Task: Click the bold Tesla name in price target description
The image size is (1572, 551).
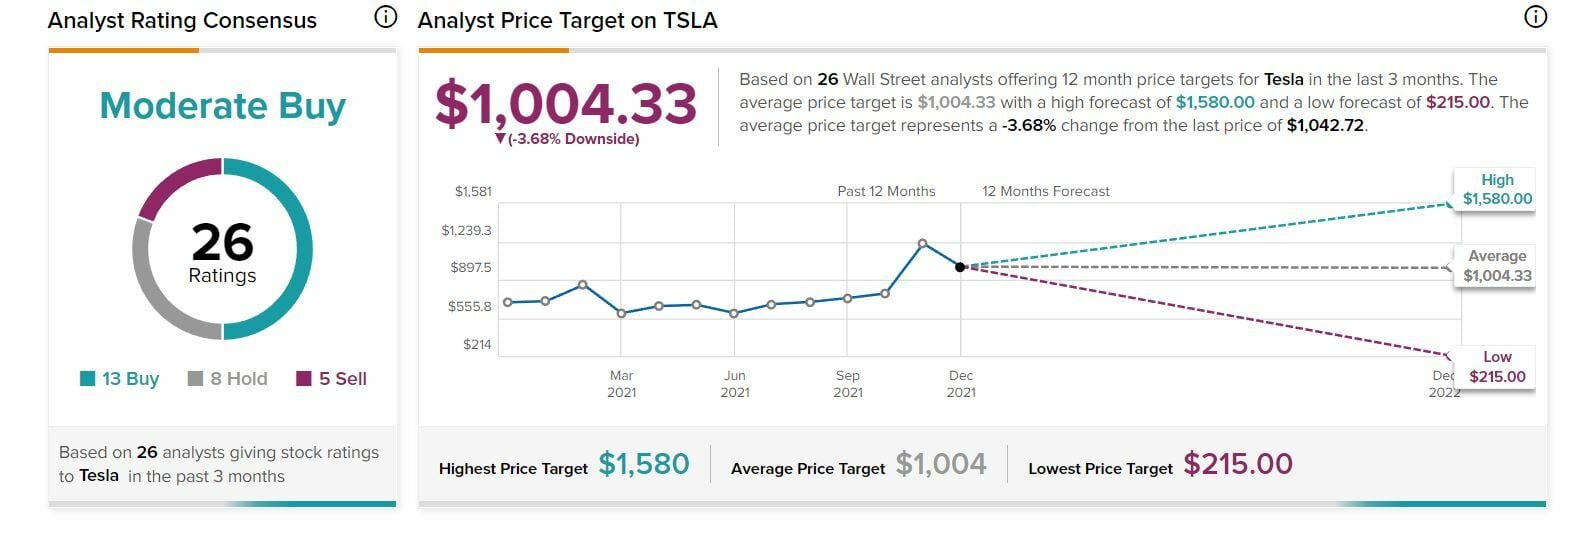Action: coord(1283,79)
